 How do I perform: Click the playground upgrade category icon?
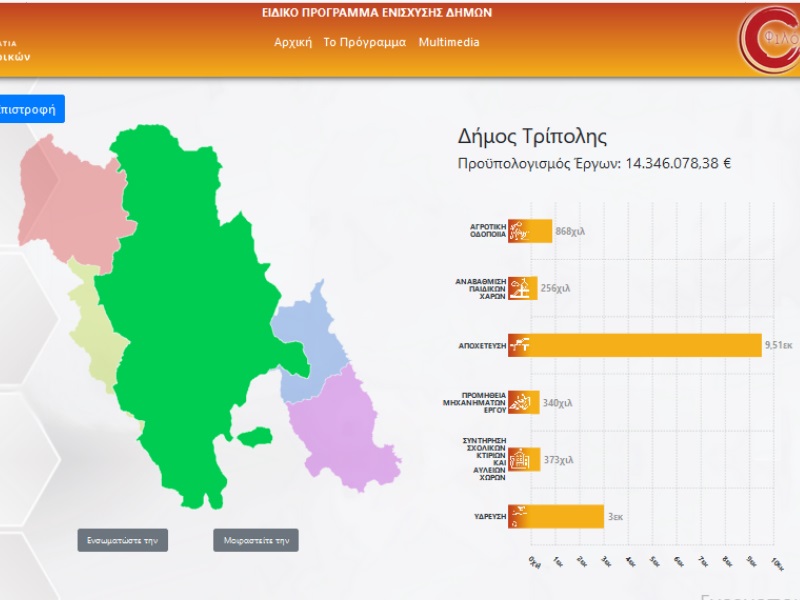click(519, 288)
